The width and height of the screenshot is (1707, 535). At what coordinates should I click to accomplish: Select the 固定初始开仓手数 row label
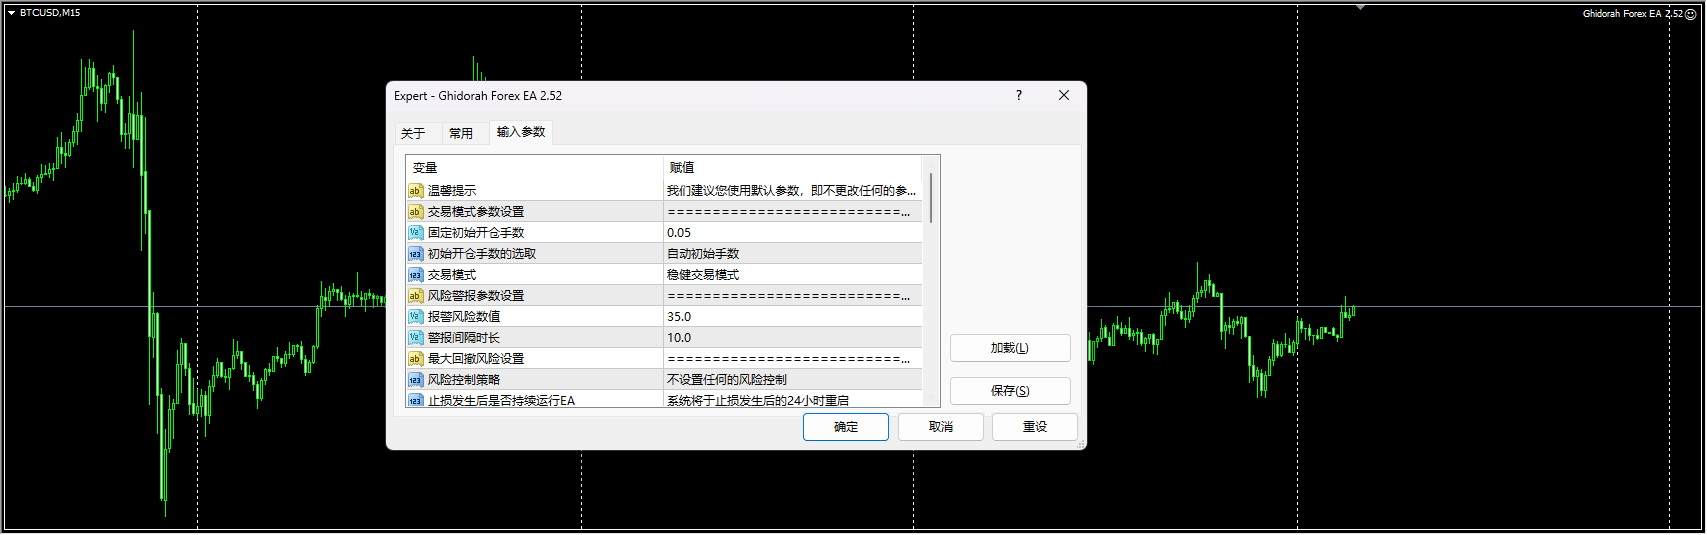pyautogui.click(x=476, y=233)
